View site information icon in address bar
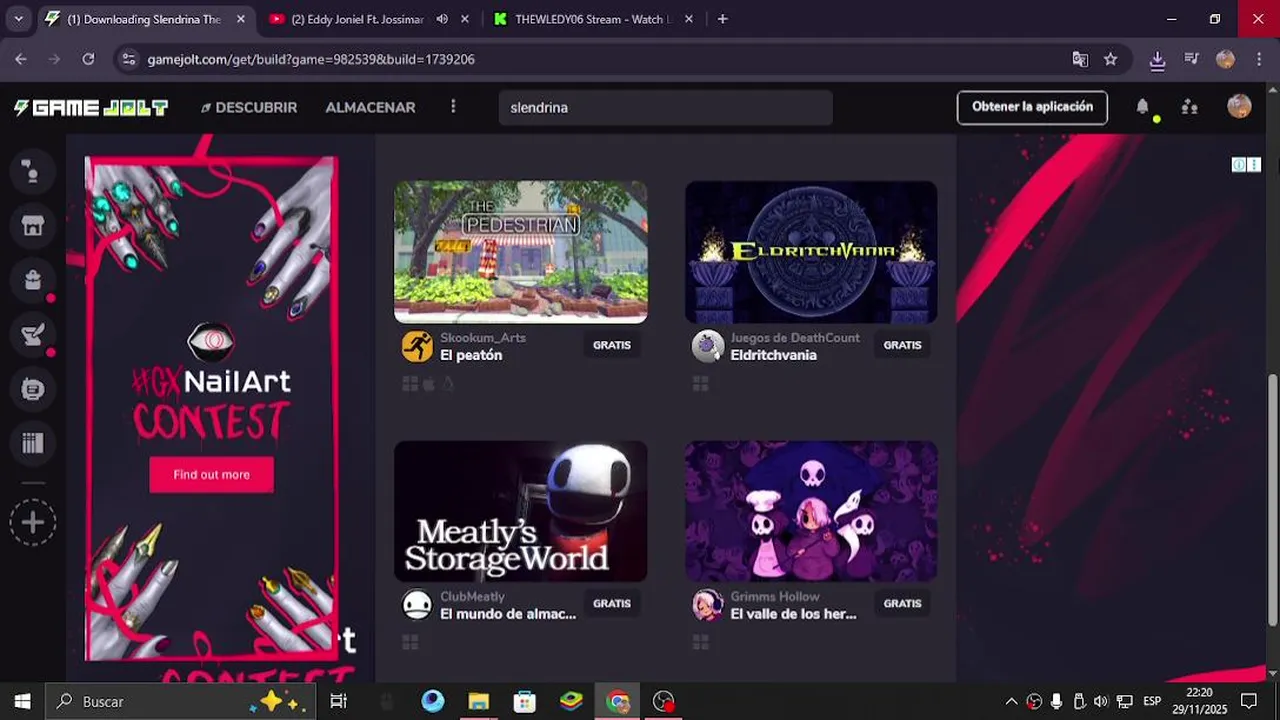 coord(128,59)
